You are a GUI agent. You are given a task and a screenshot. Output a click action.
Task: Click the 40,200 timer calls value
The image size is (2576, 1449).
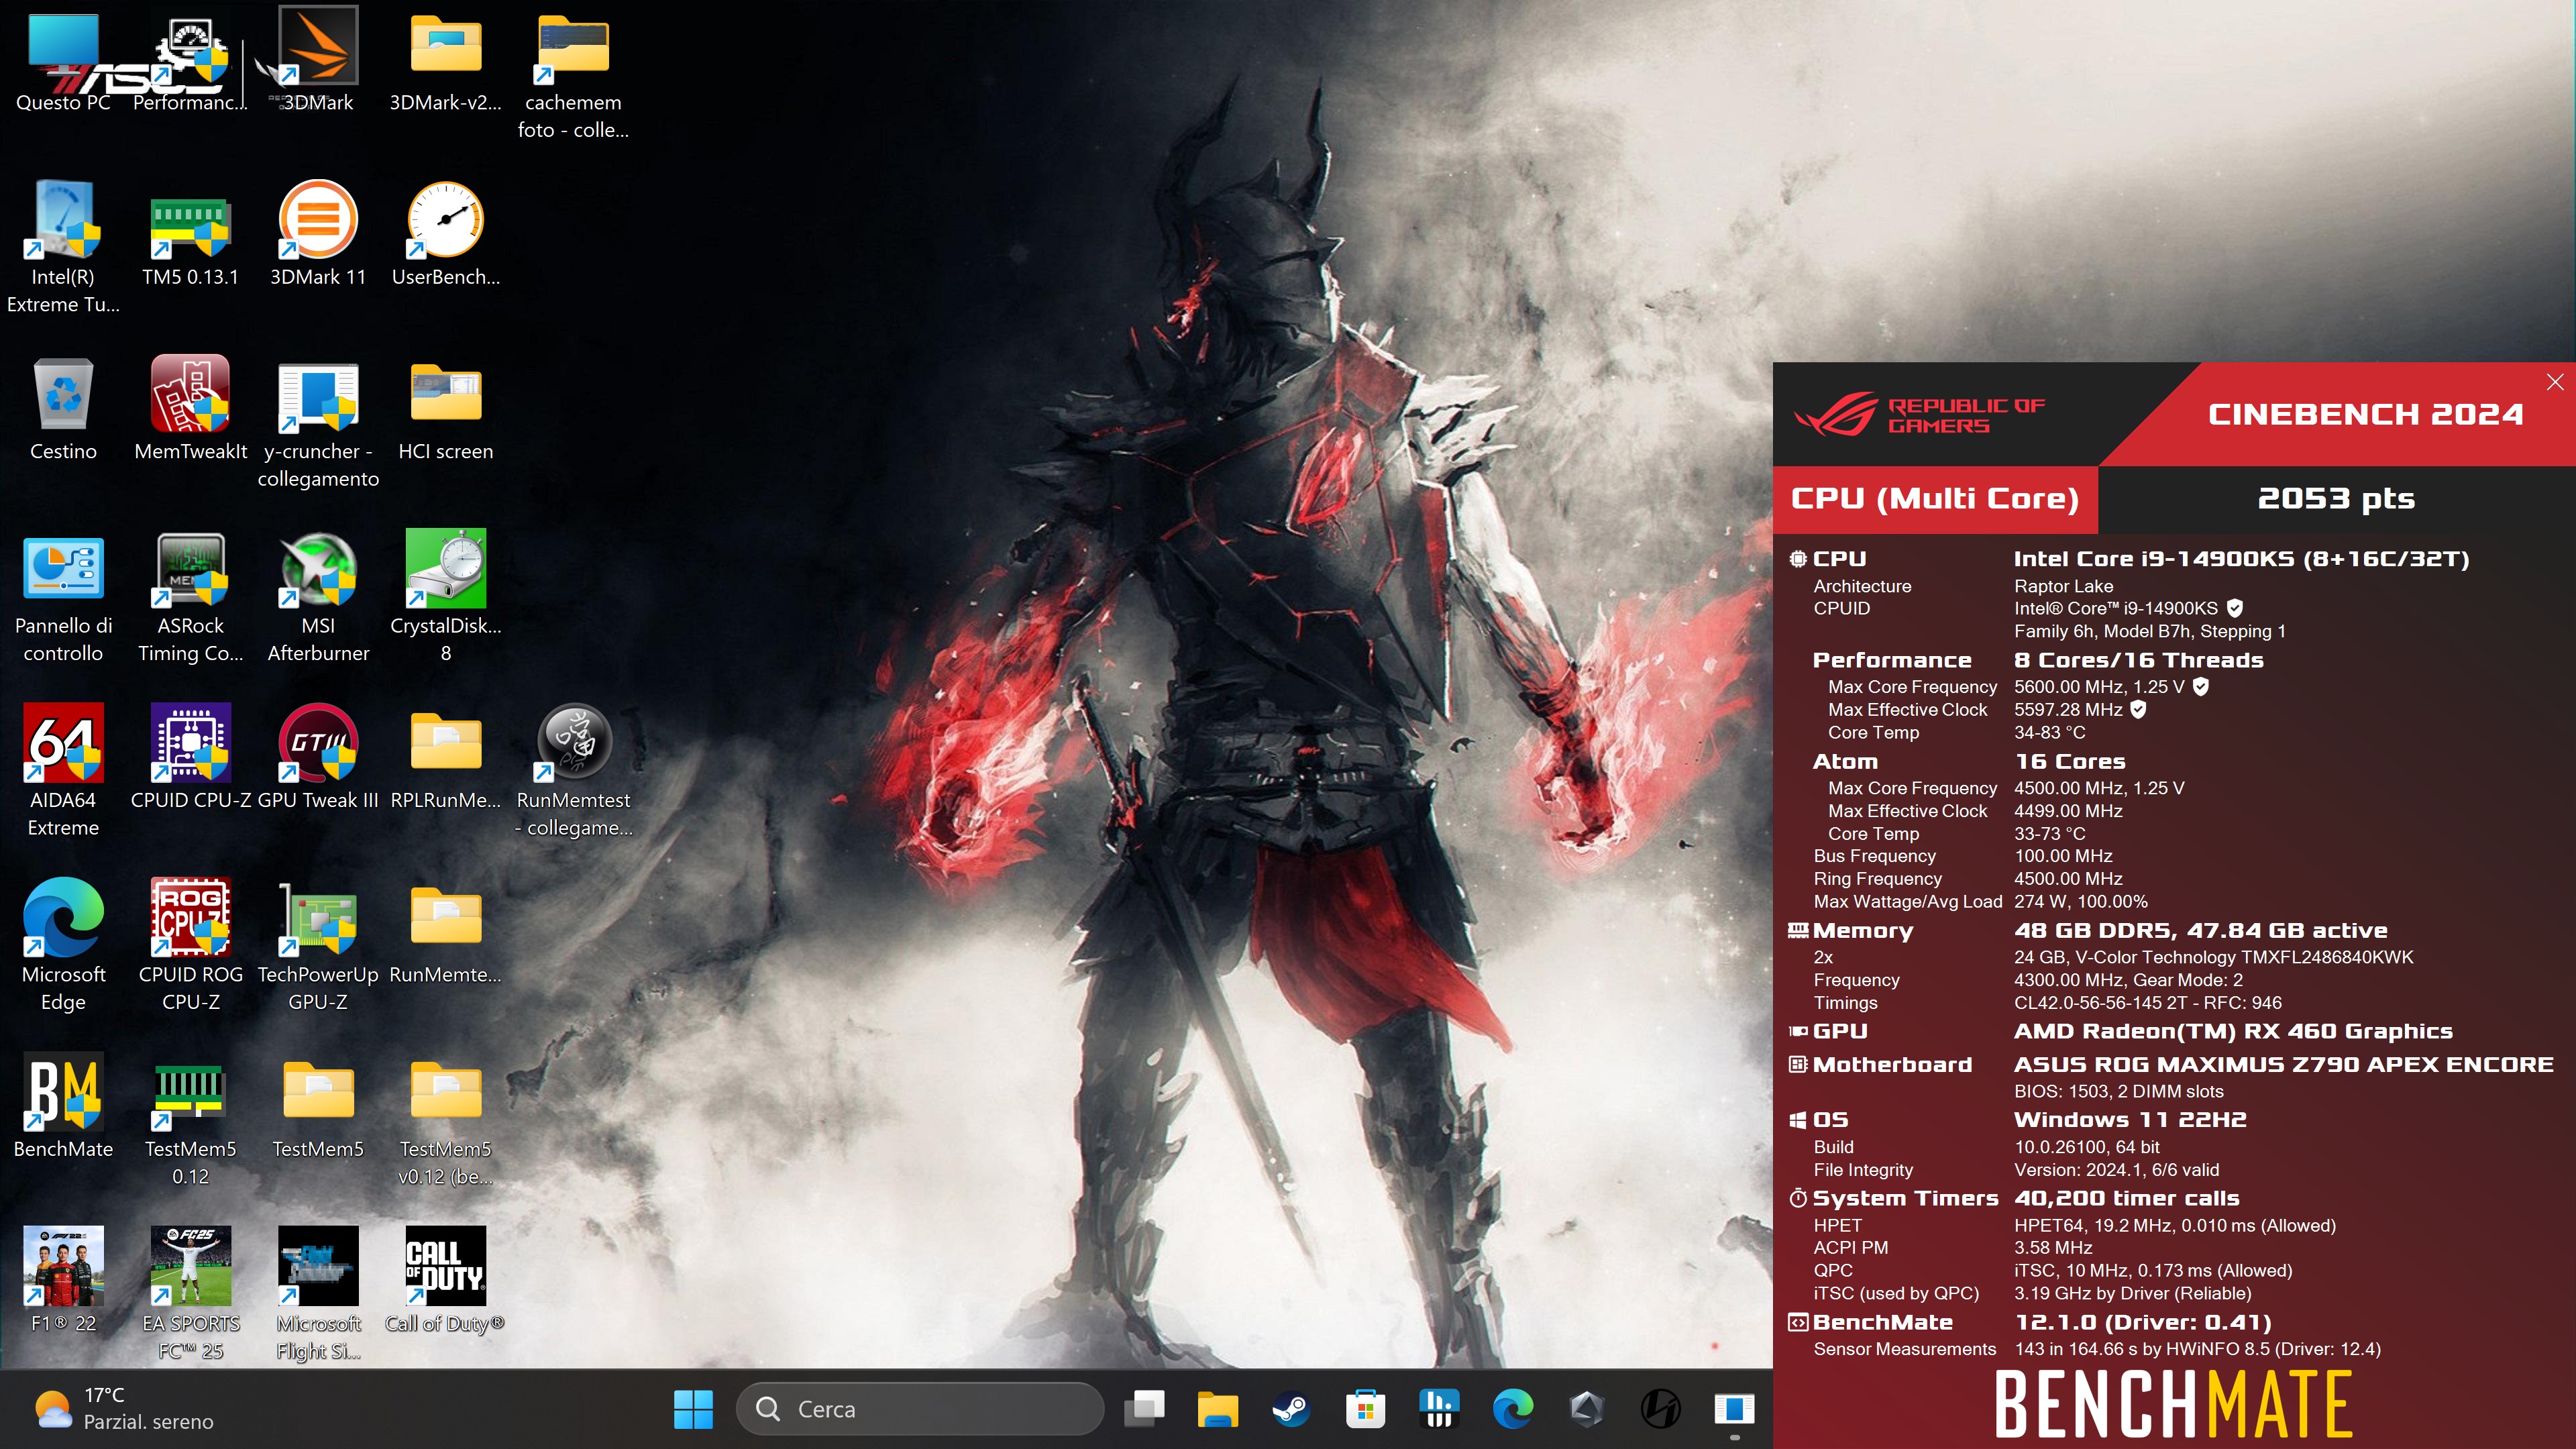2126,1198
